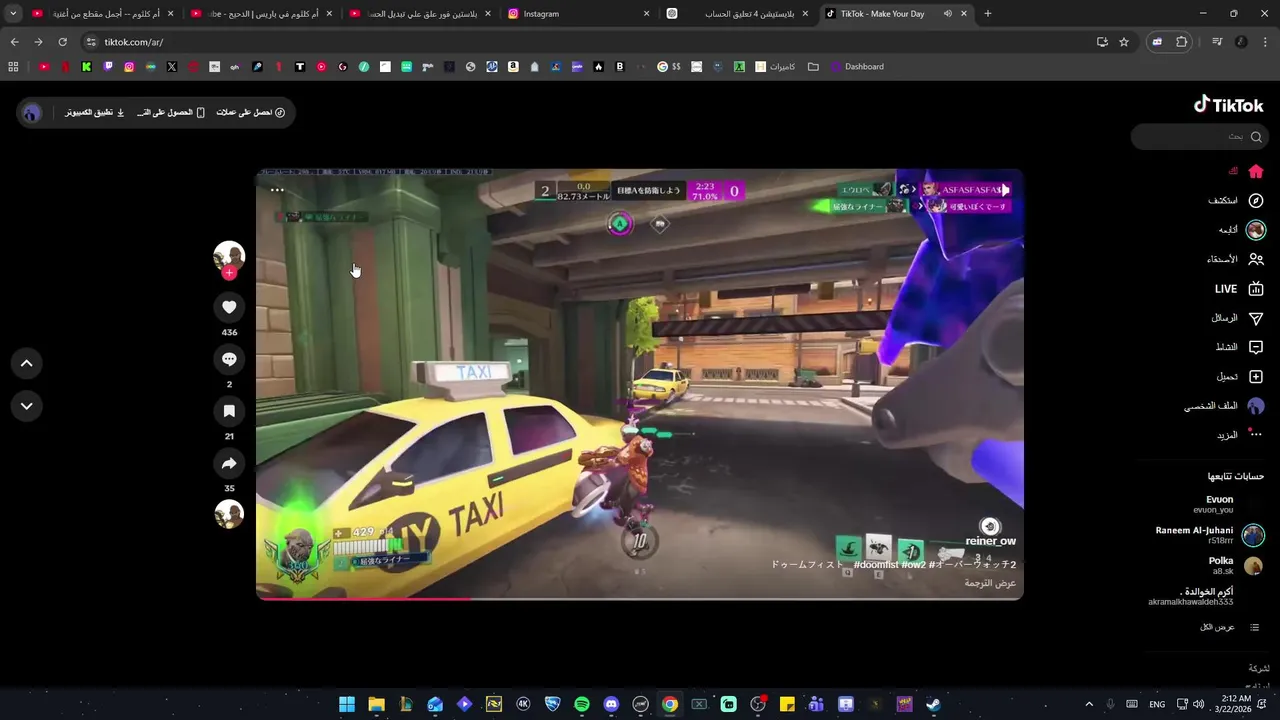Click Show translation (عرض الترجمة) link
Screen dimensions: 1280x720
tap(990, 583)
